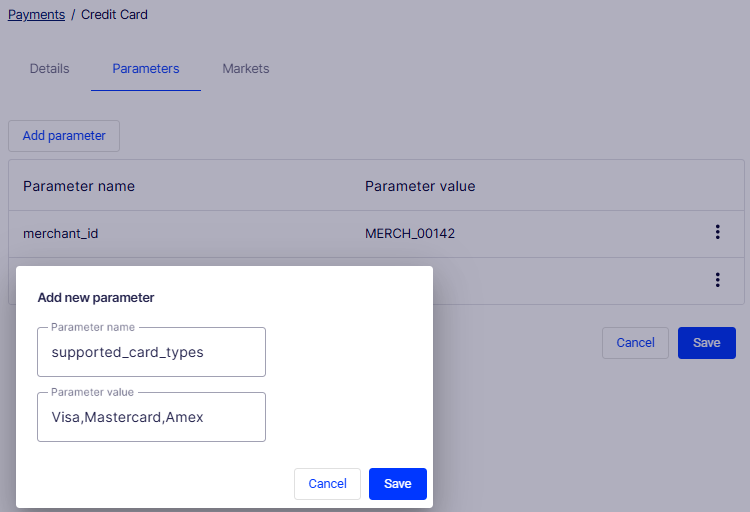Focus the Parameter value input field
The height and width of the screenshot is (512, 750).
tap(151, 417)
